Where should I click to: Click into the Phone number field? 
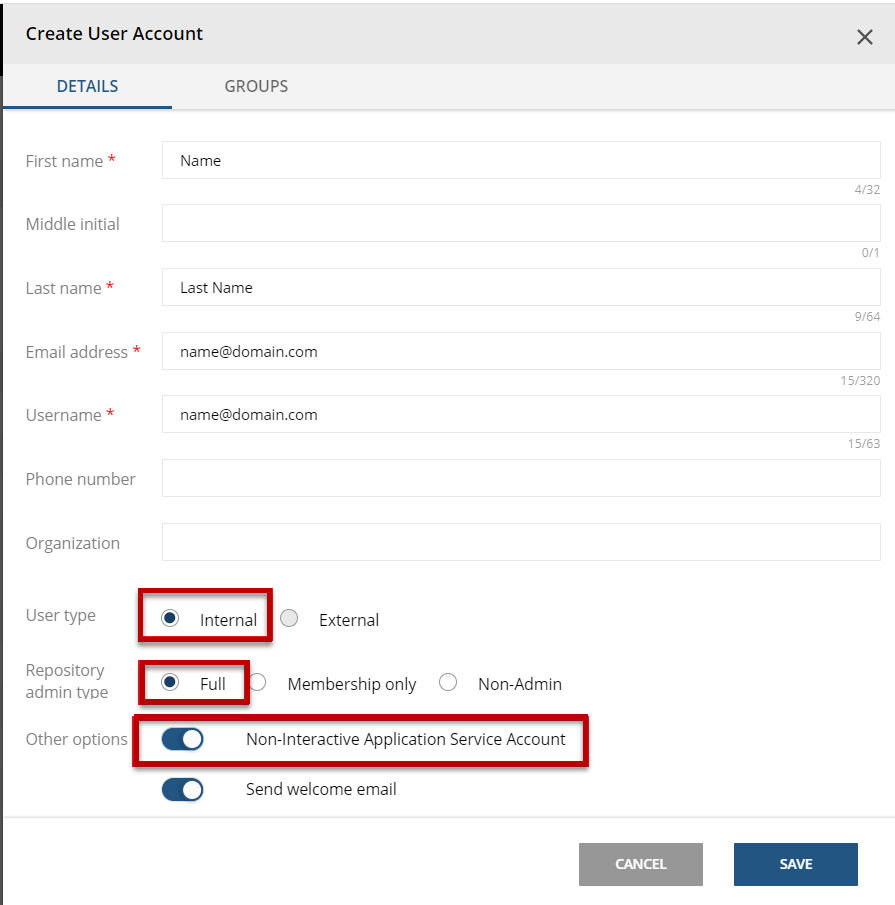[x=520, y=478]
